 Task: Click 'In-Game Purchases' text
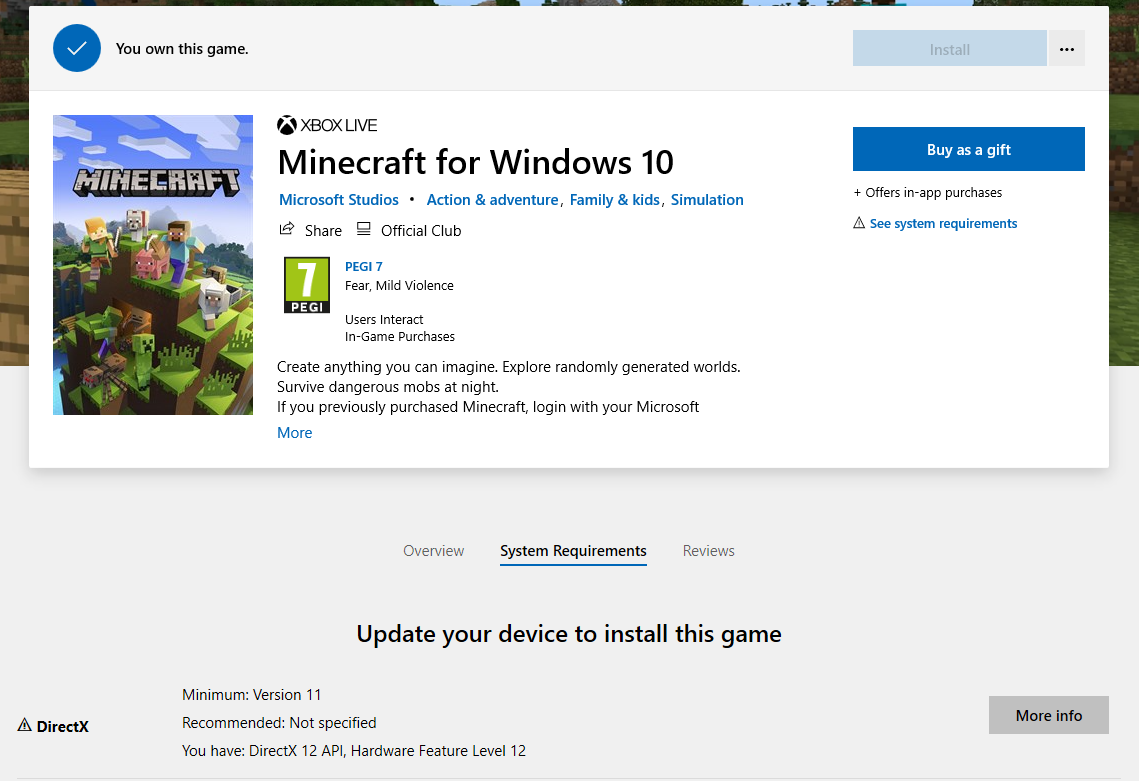[400, 336]
